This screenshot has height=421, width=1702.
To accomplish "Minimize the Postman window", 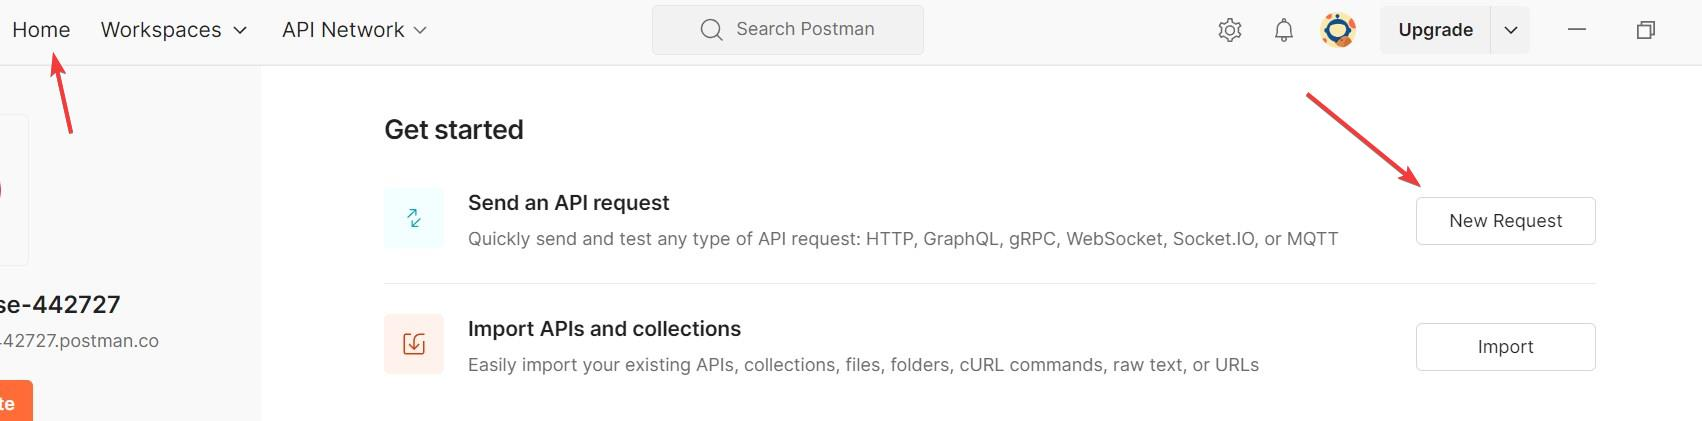I will pyautogui.click(x=1577, y=30).
